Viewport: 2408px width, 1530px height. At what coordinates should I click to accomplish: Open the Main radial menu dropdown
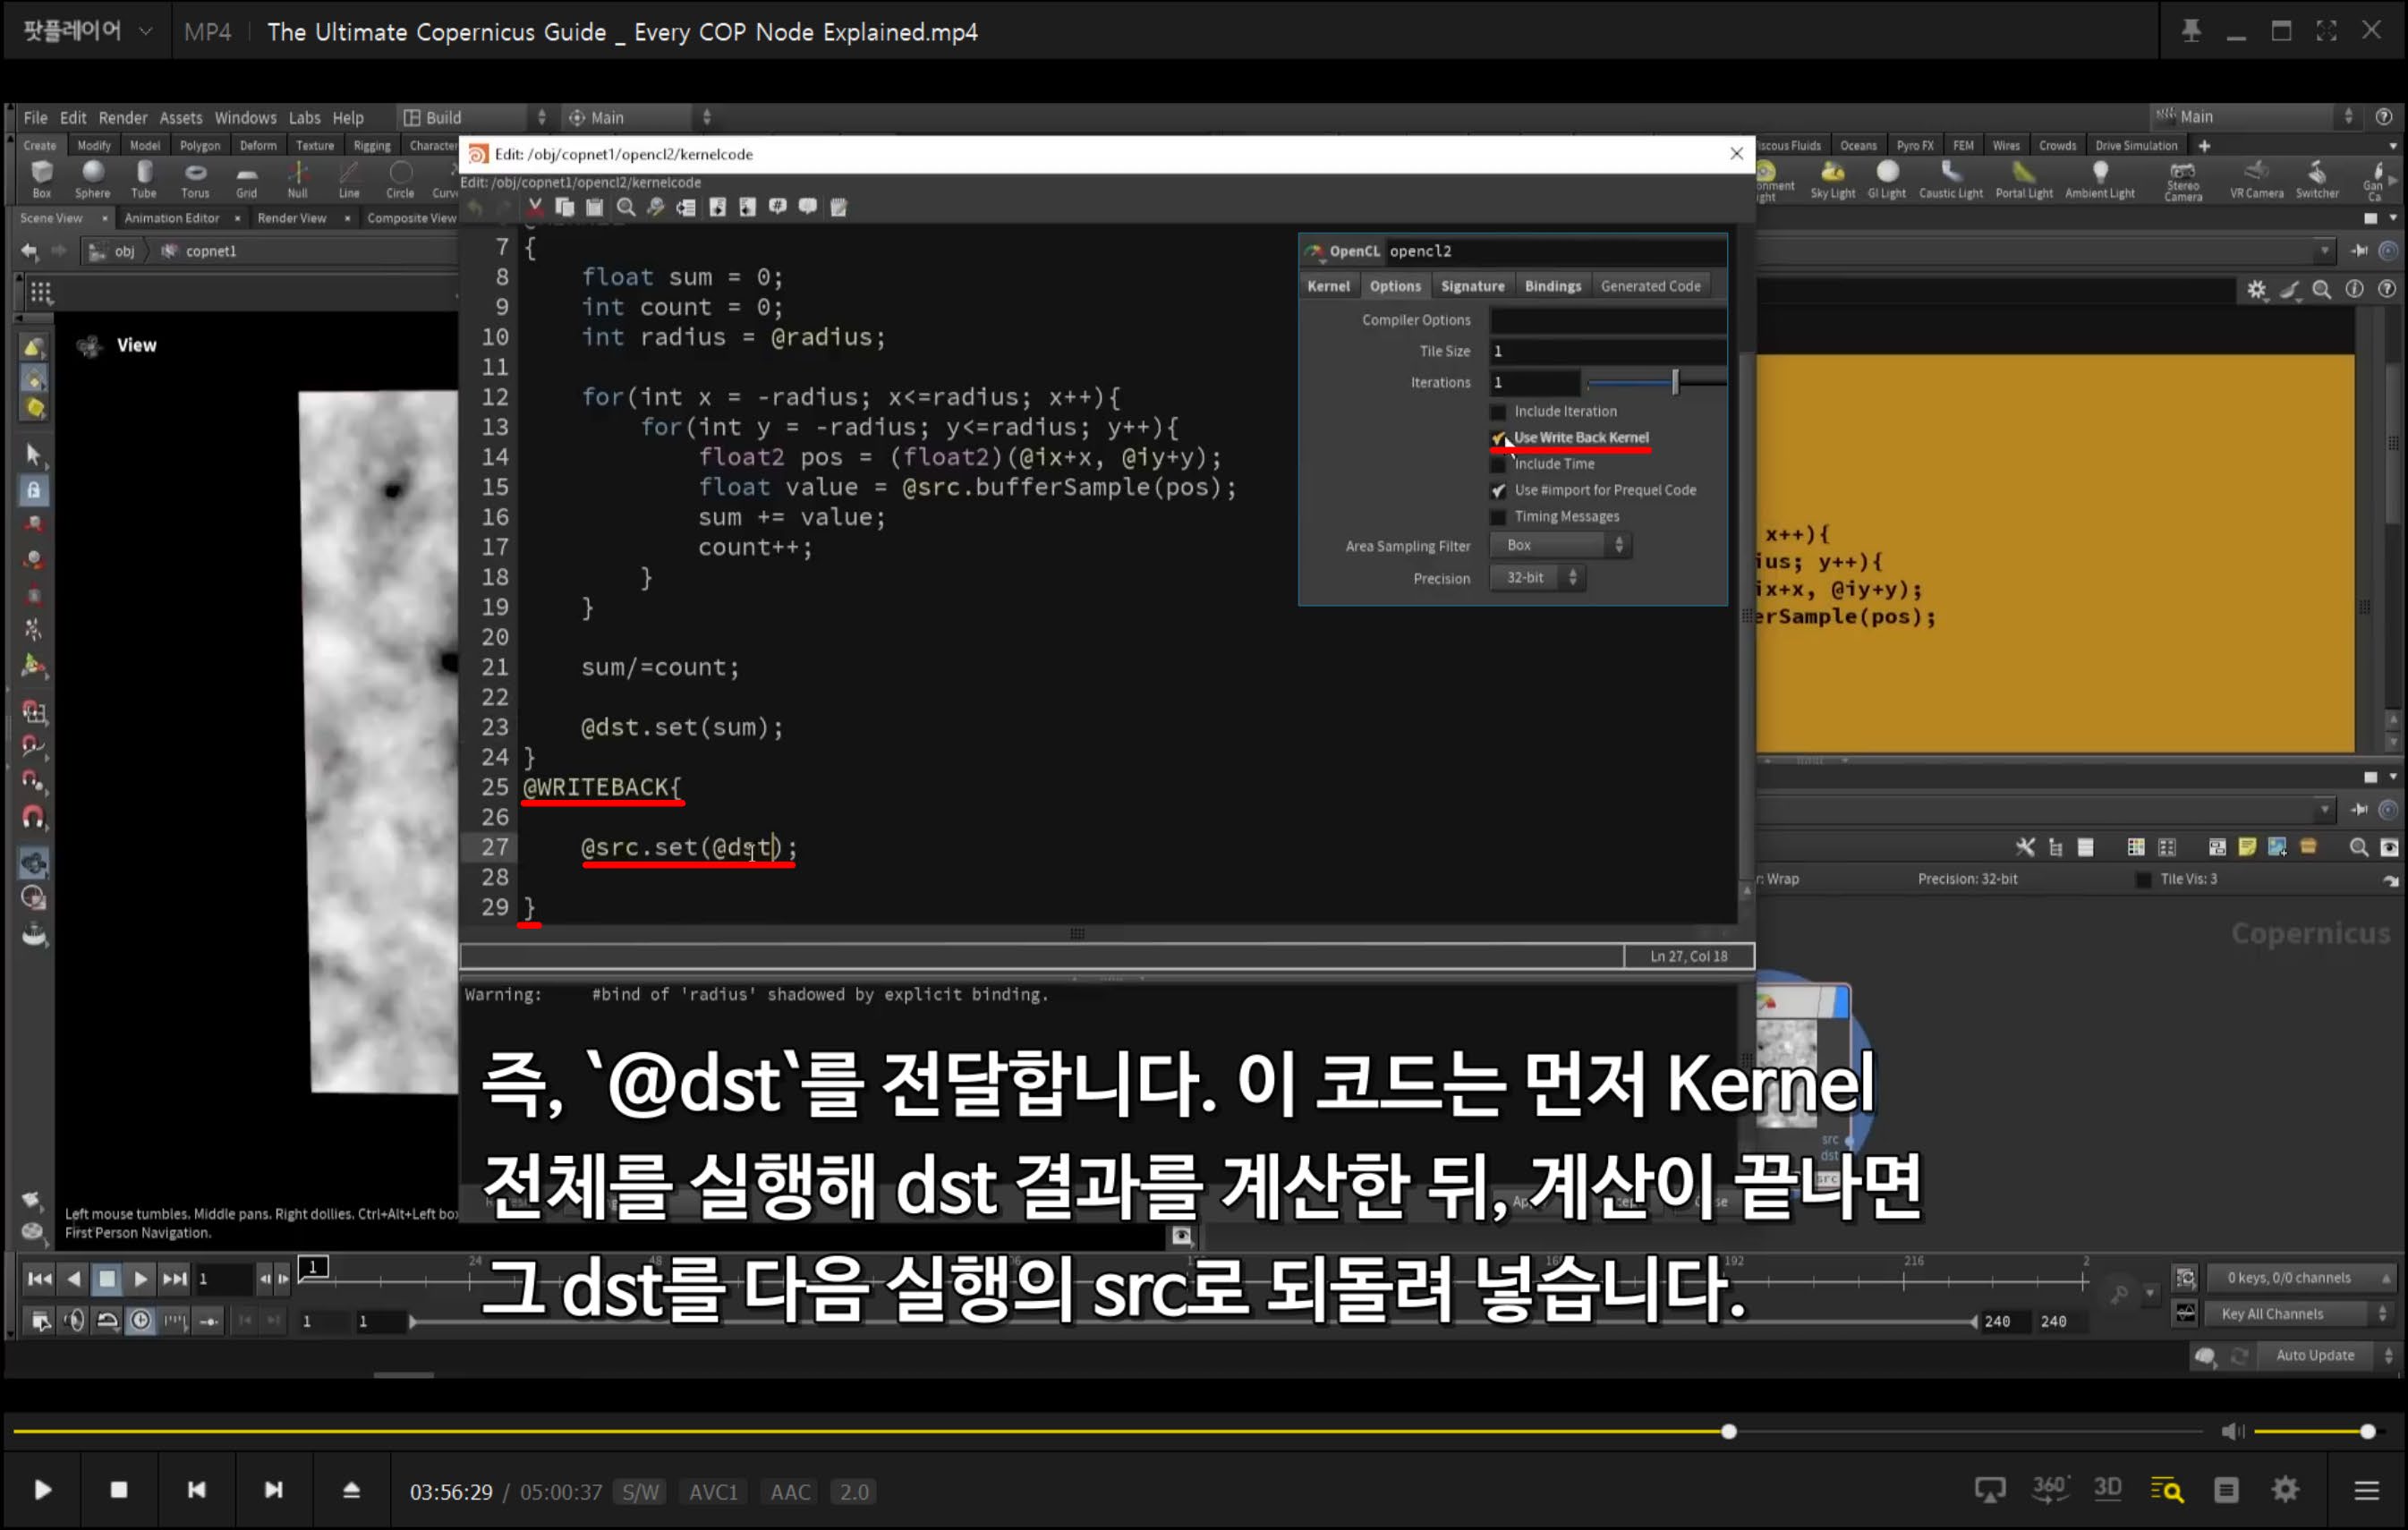click(x=639, y=117)
